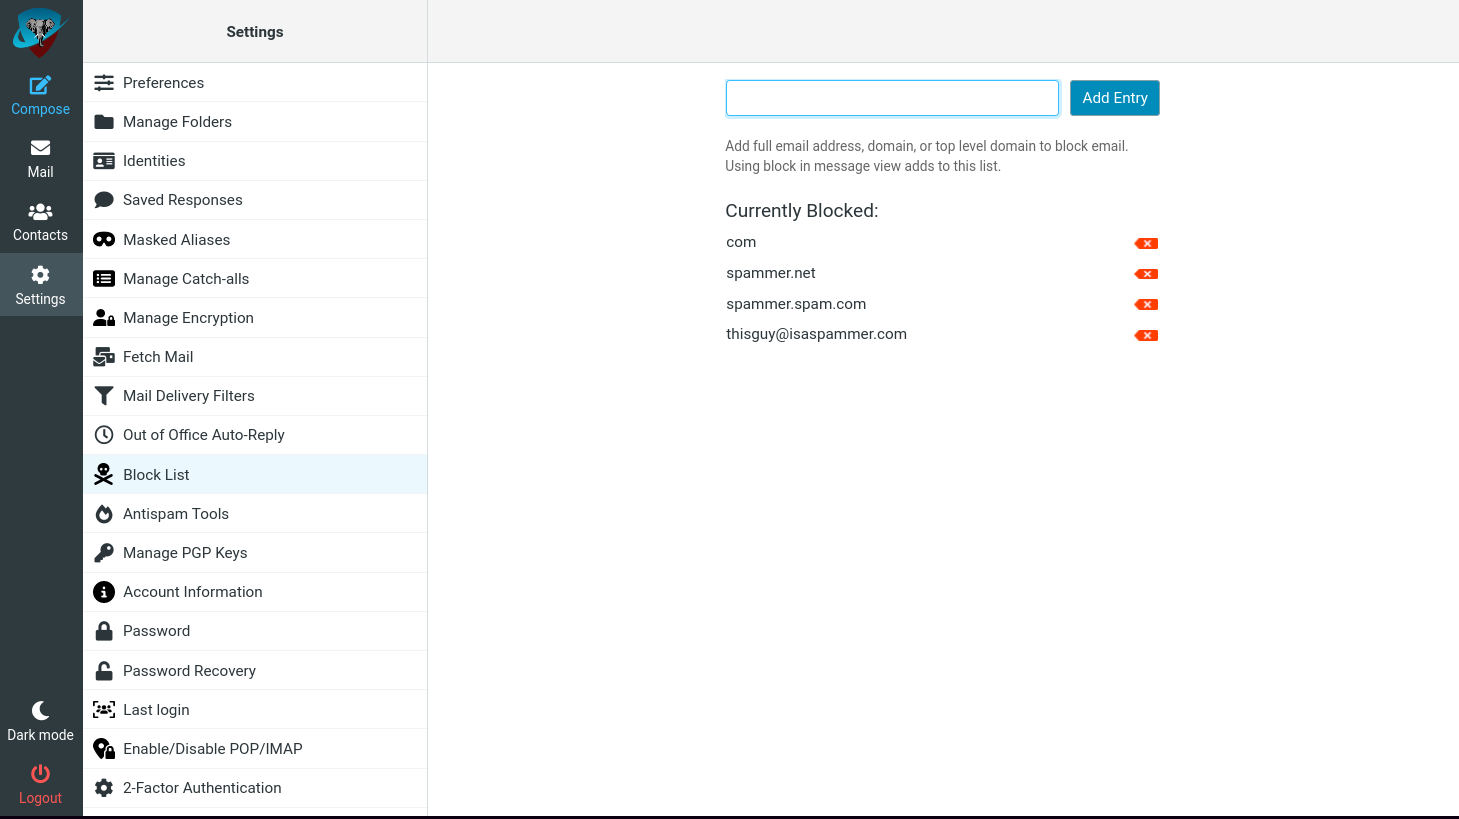Open Mail via envelope icon
The image size is (1459, 819).
coord(40,148)
